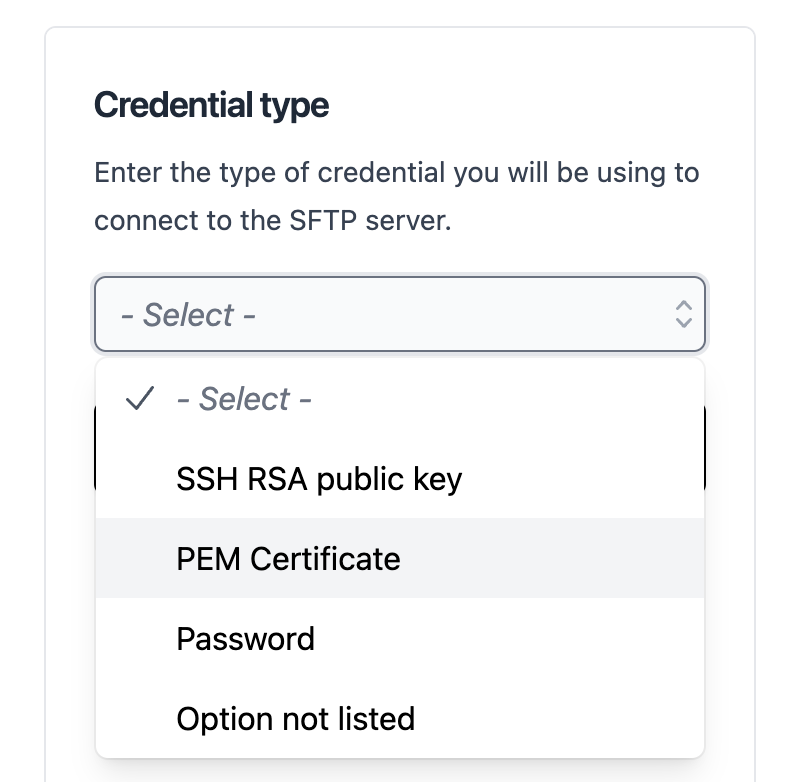The height and width of the screenshot is (782, 806).
Task: Click the checkmark icon beside - Select -
Action: click(139, 399)
